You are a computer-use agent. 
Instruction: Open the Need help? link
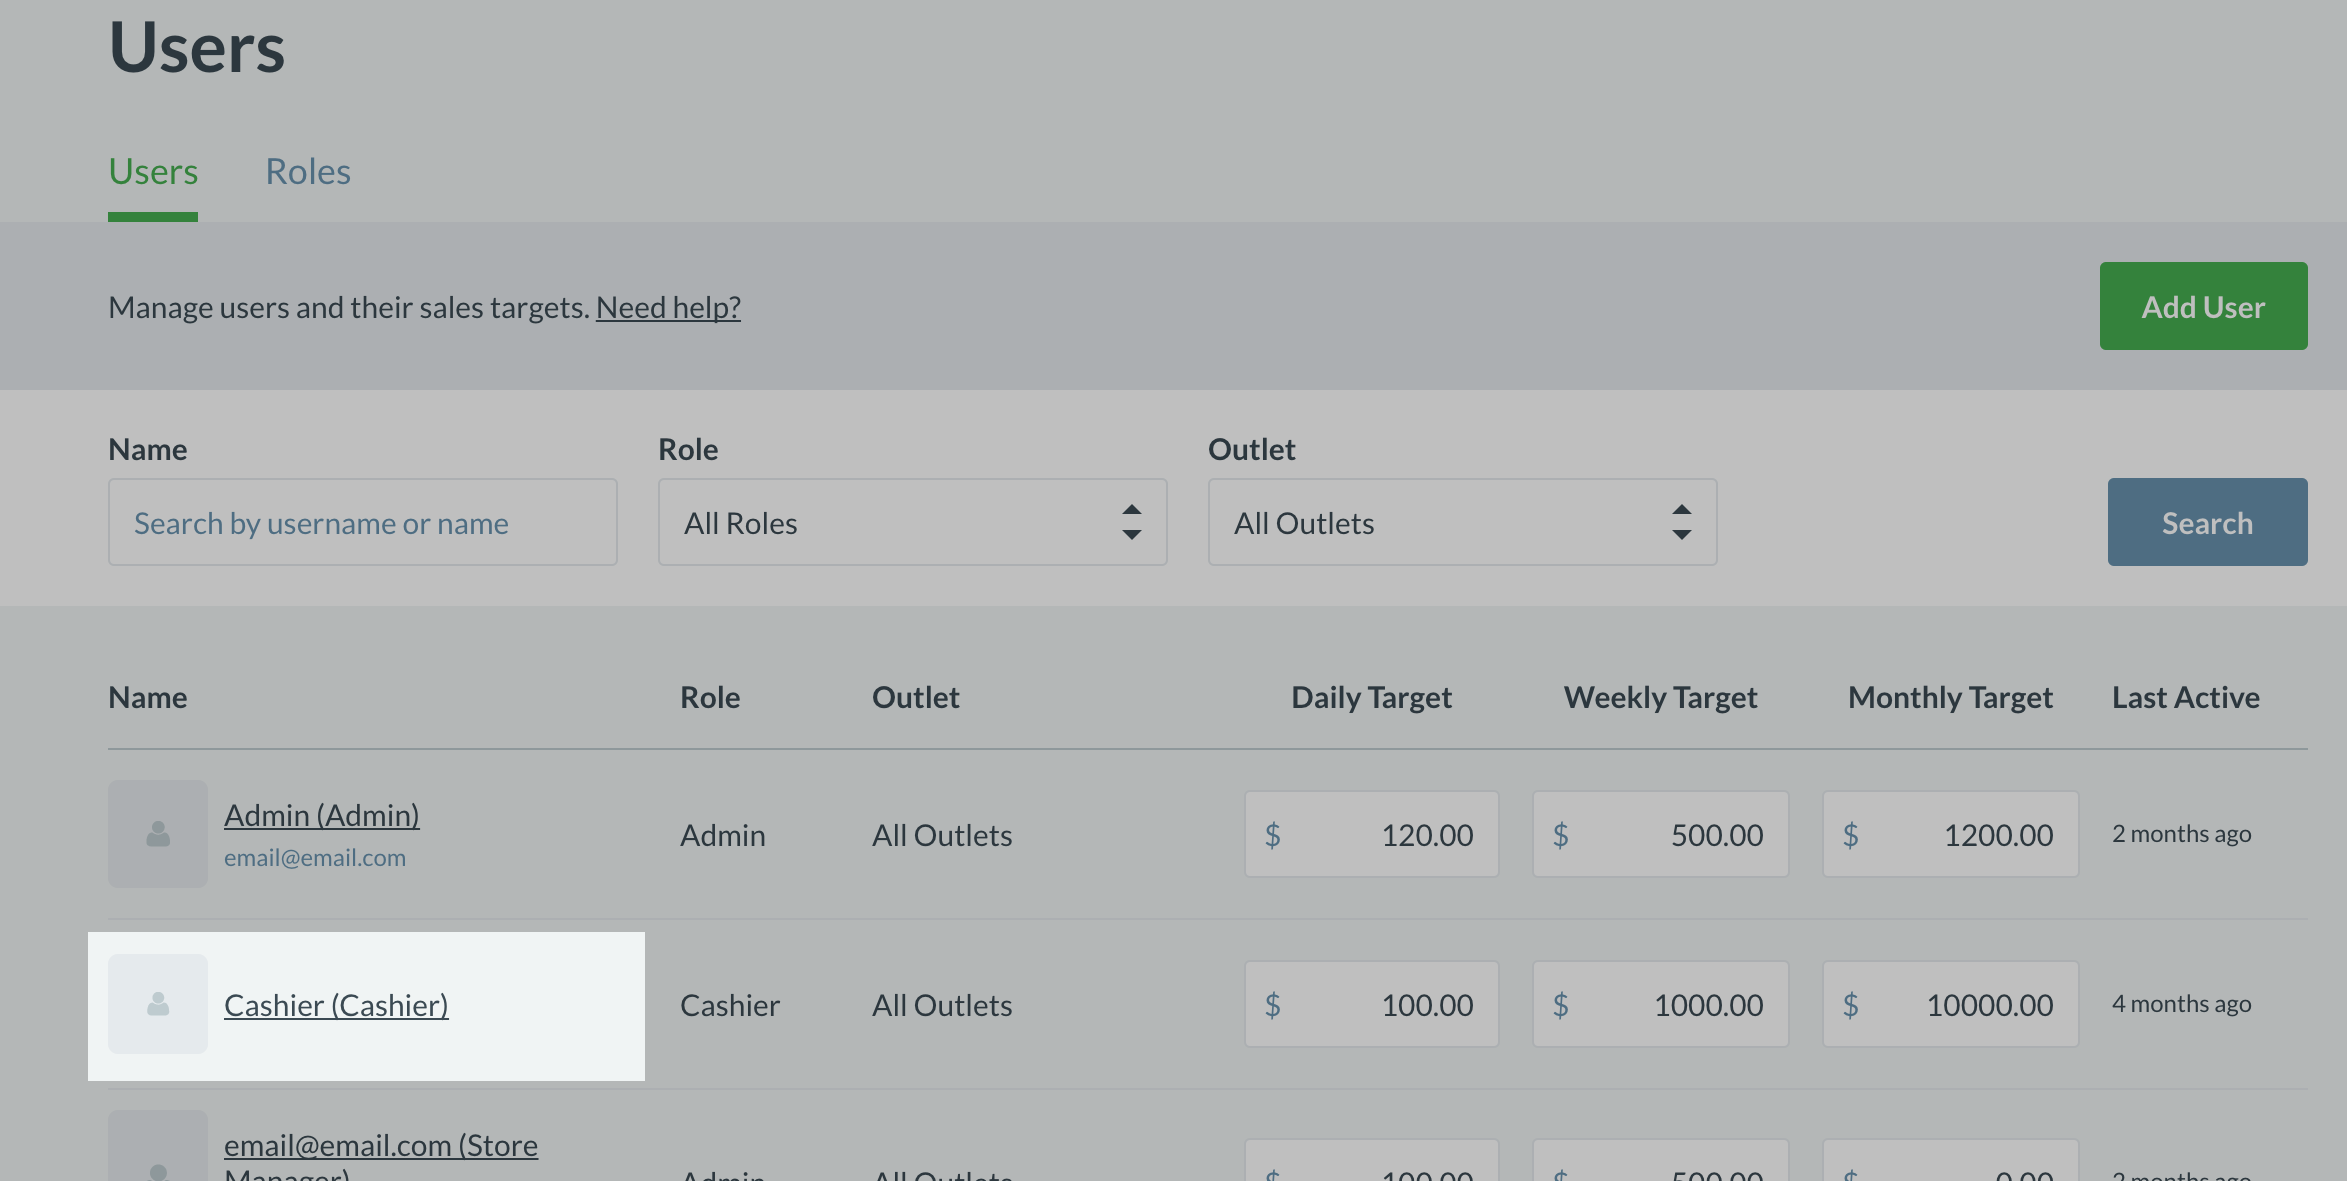click(668, 307)
